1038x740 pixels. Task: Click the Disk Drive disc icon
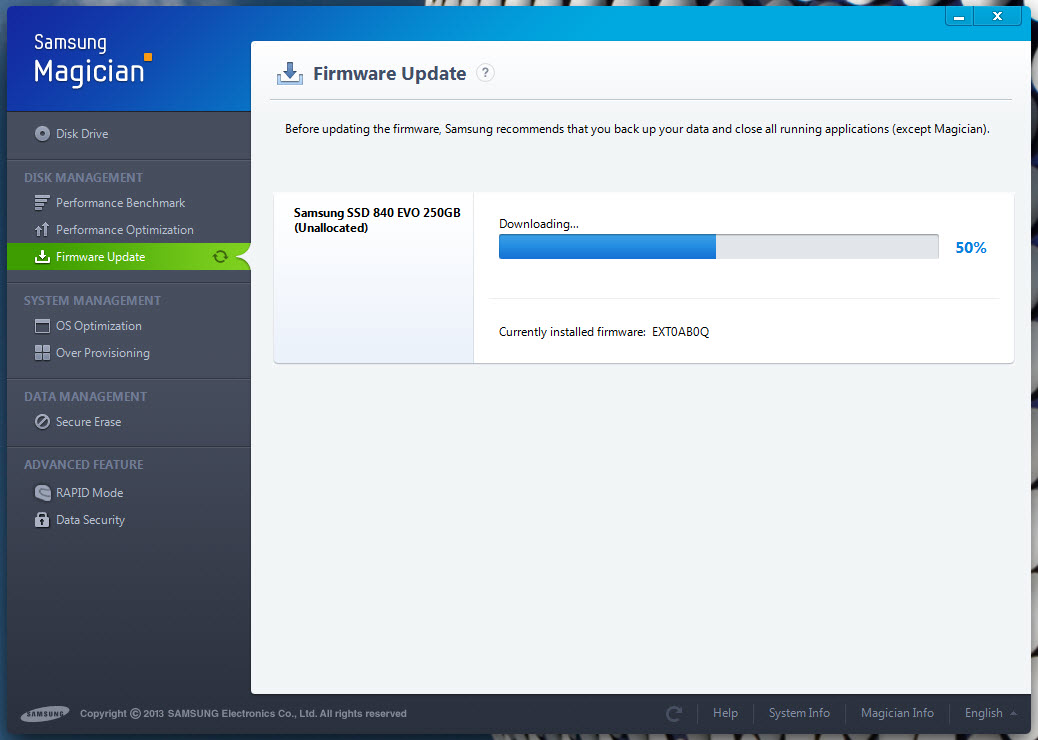42,134
